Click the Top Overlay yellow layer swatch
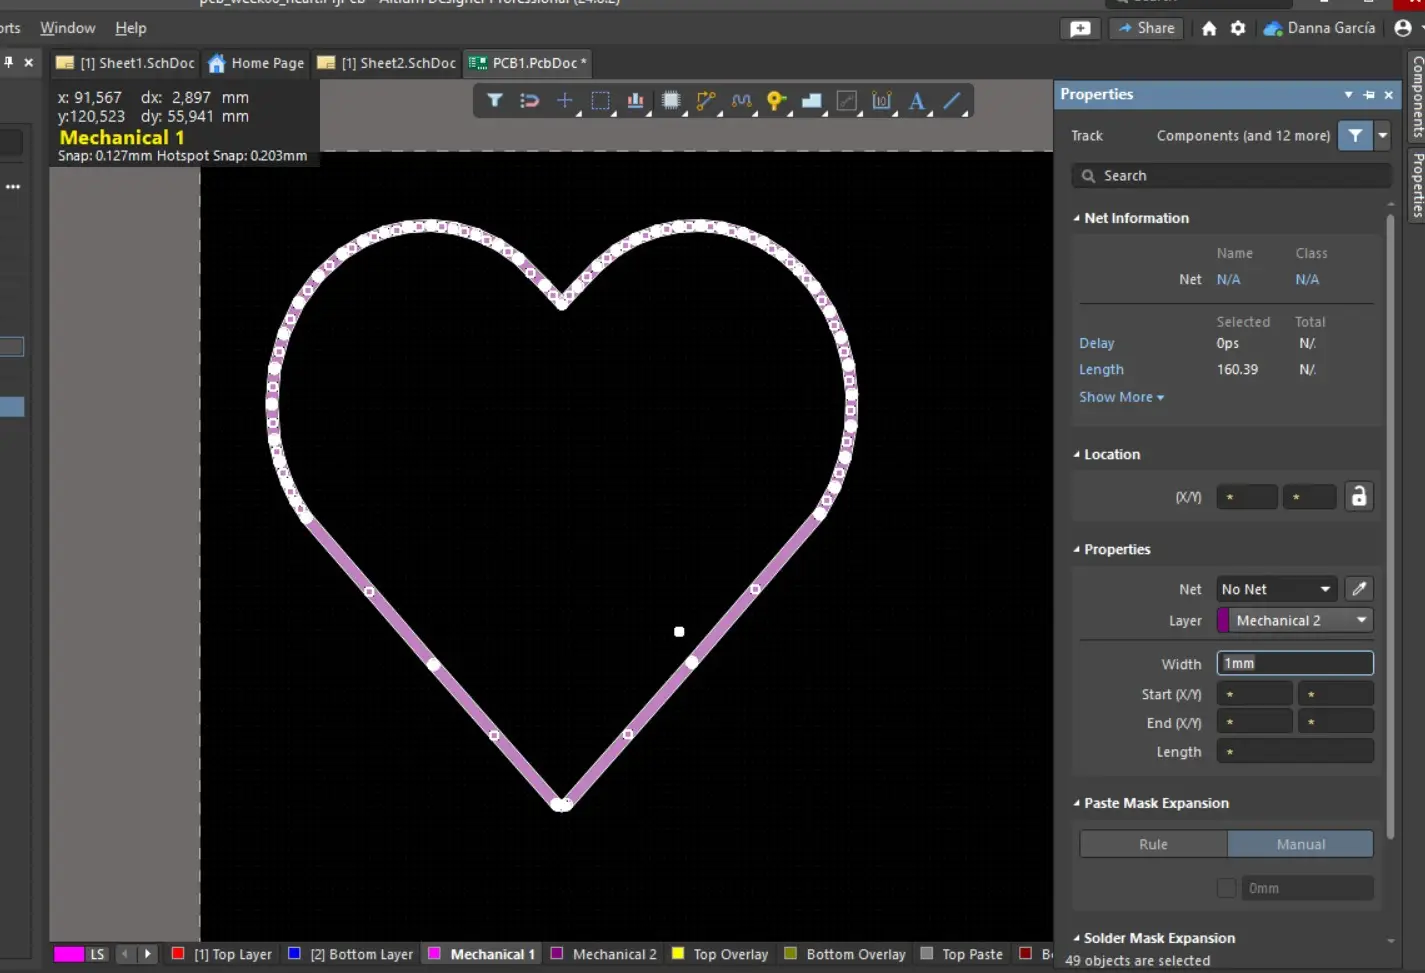Screen dimensions: 1425x973 coord(678,954)
